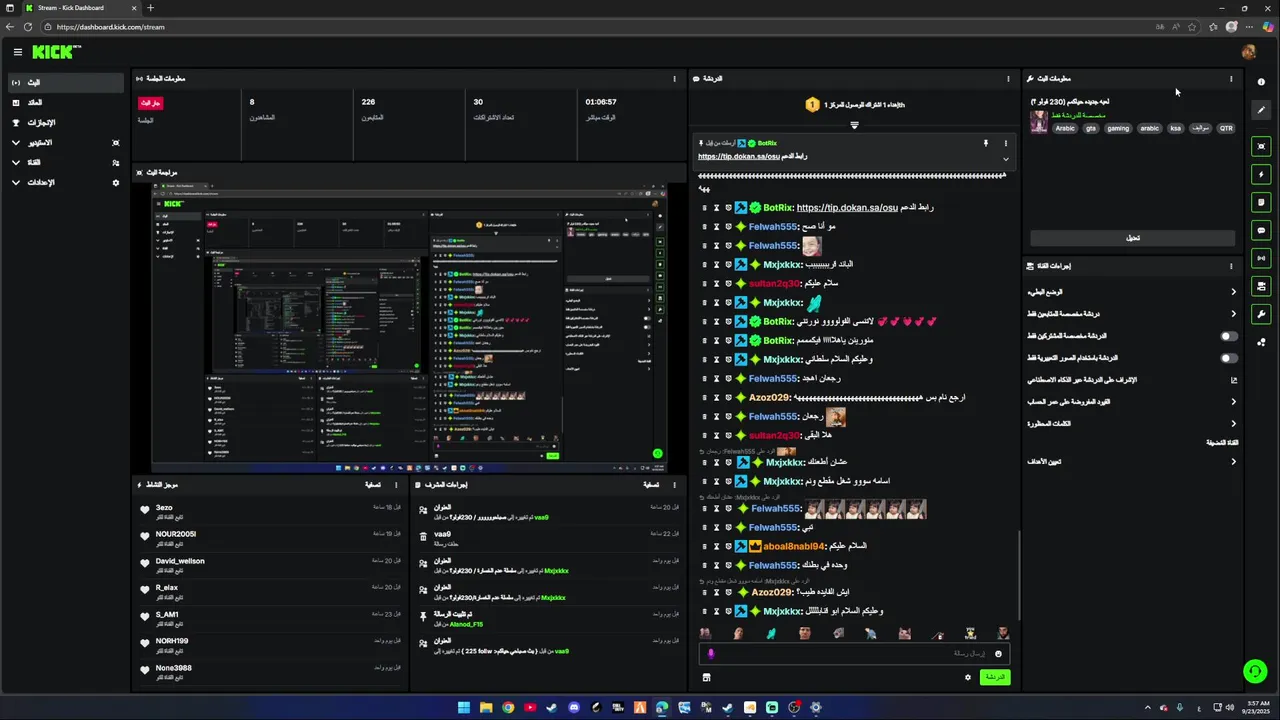The height and width of the screenshot is (720, 1280).
Task: Expand the Channel section in left sidebar
Action: [x=66, y=162]
